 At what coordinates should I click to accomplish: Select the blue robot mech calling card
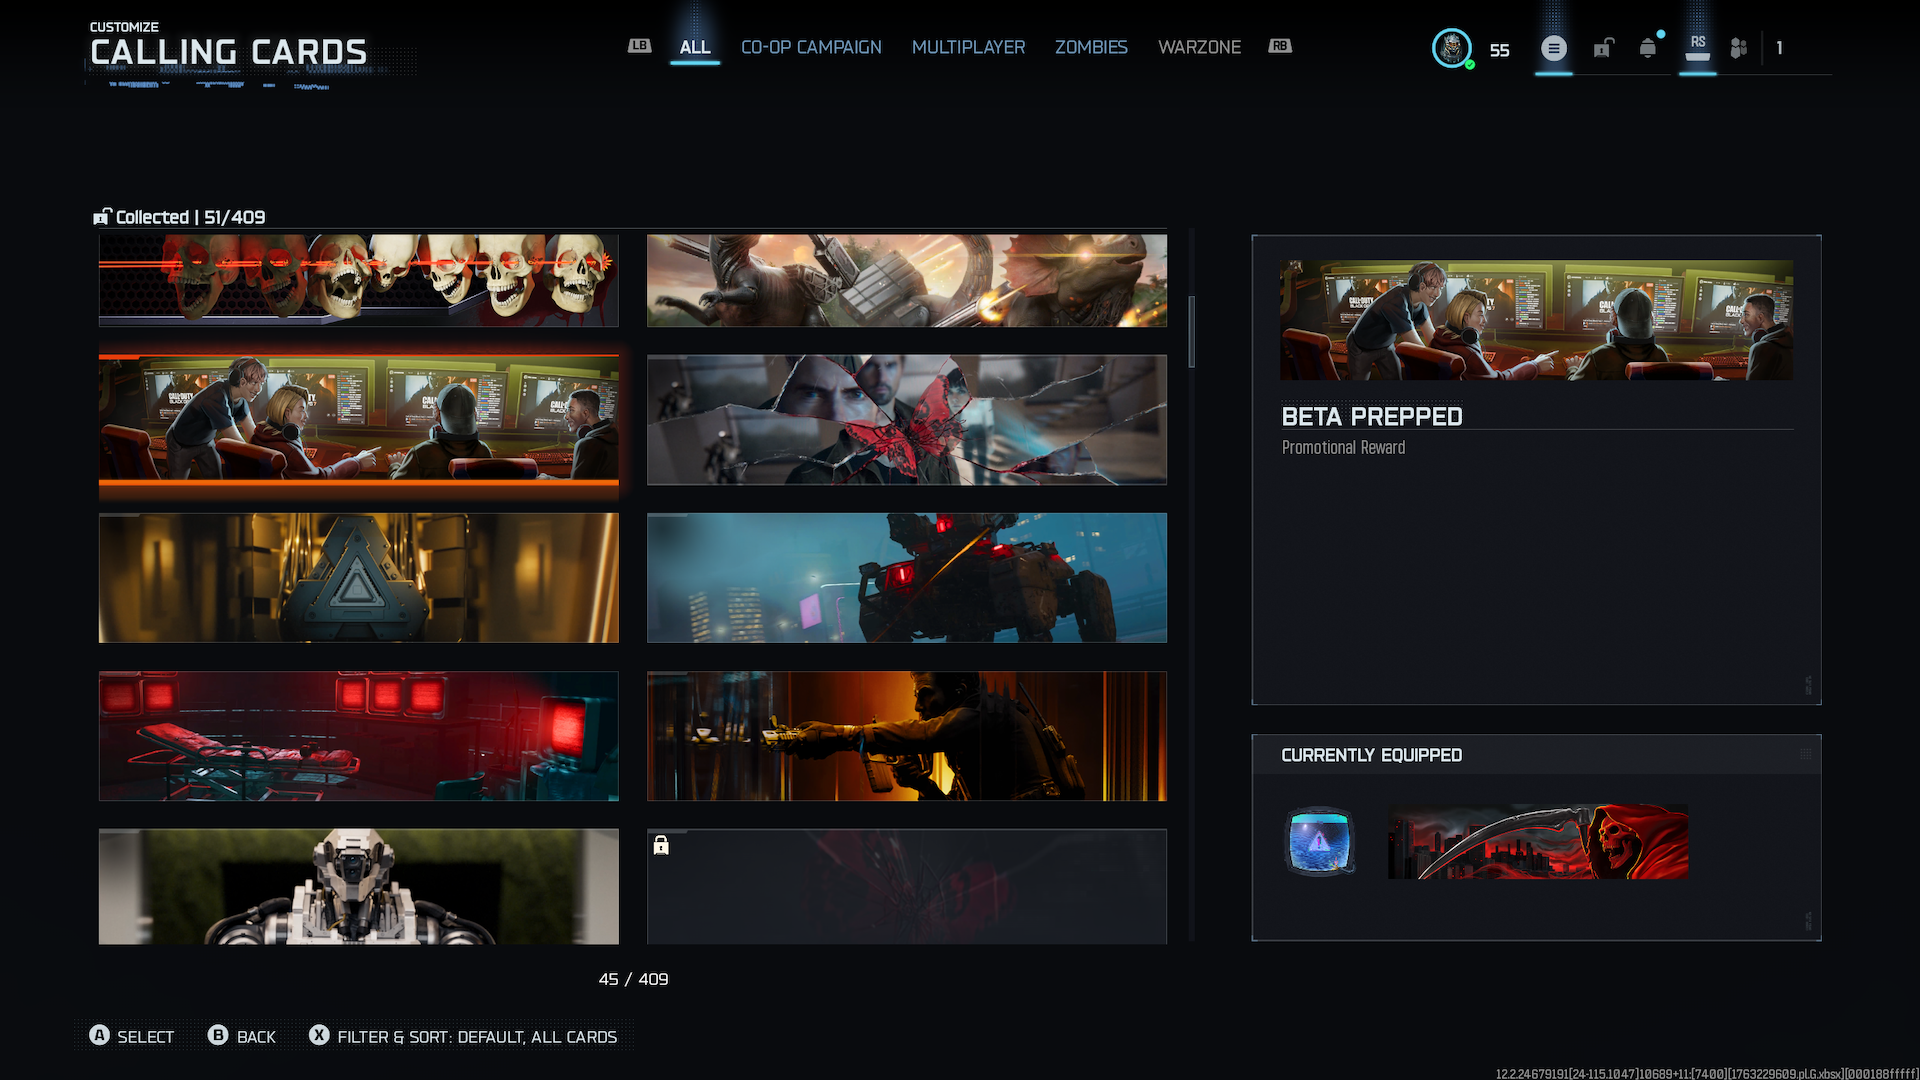(x=907, y=578)
